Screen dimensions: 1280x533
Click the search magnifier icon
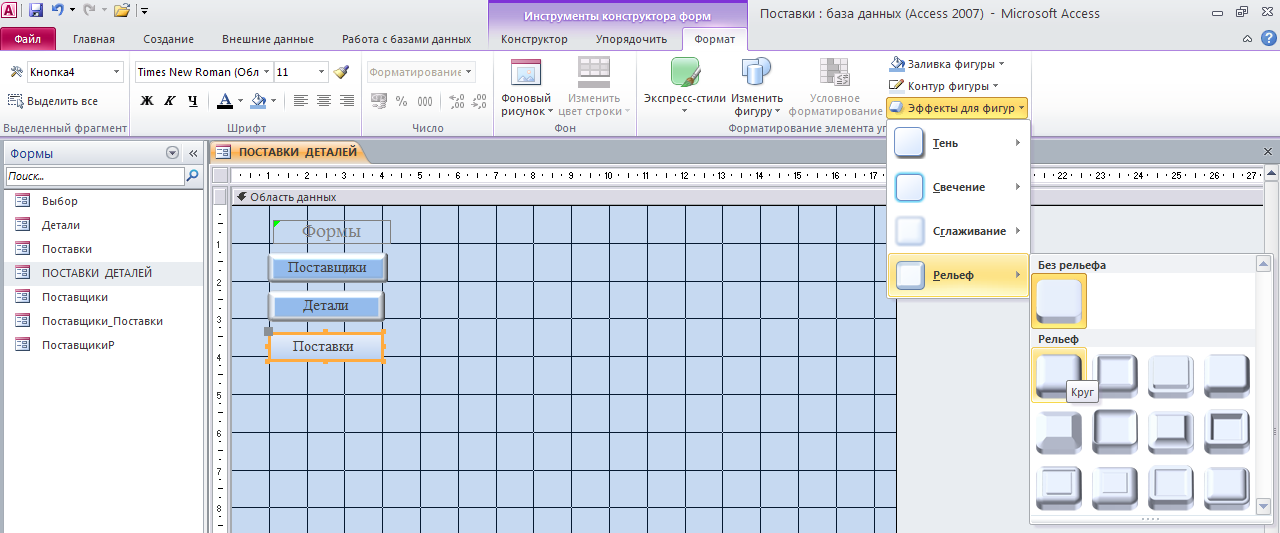(192, 176)
